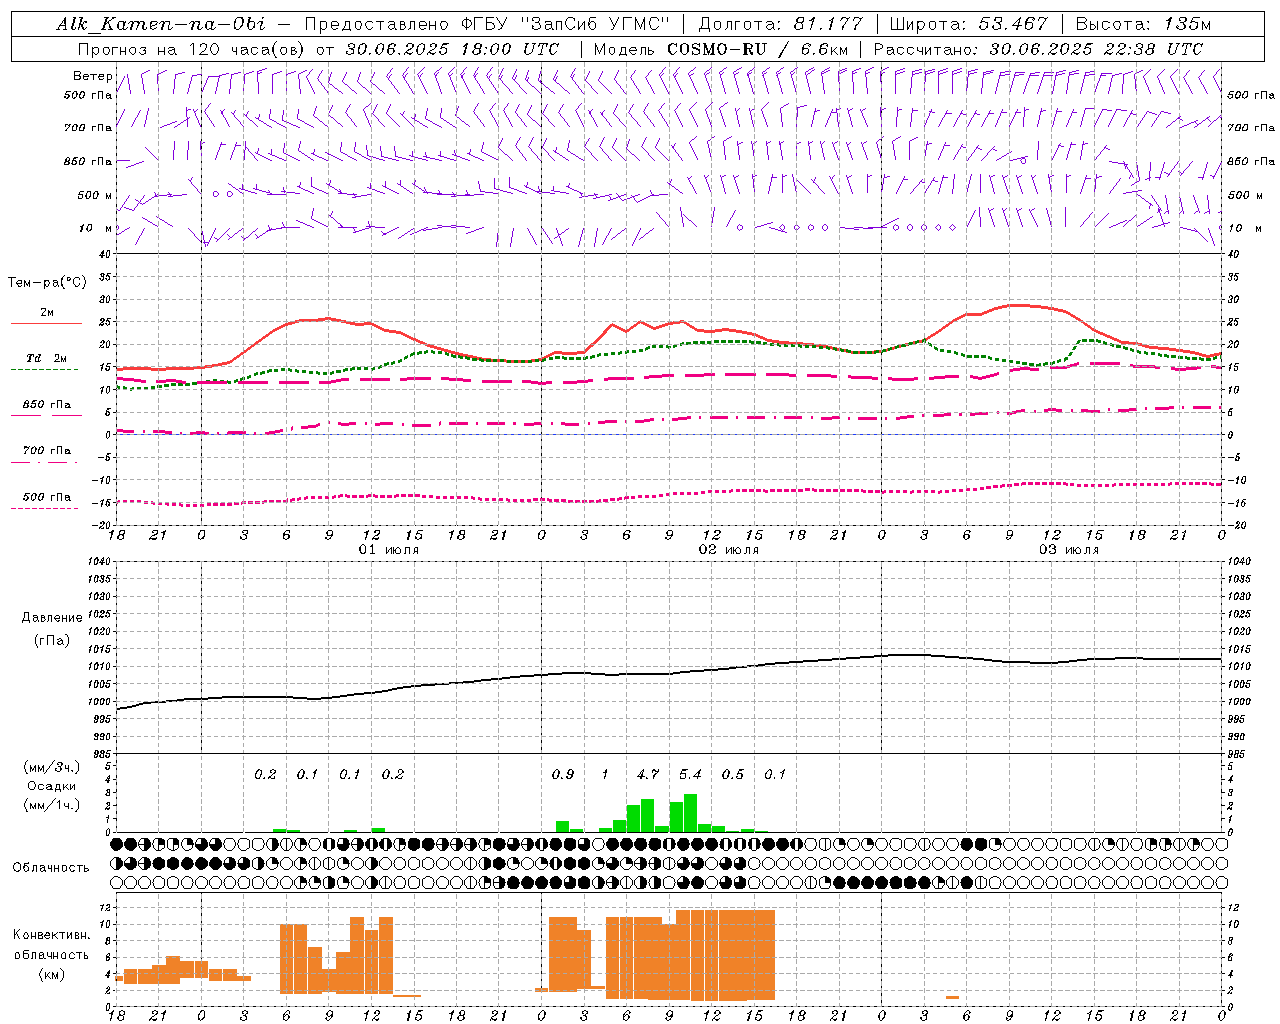Select the "Td 2м" dew point legend entry
The height and width of the screenshot is (1024, 1280).
[47, 358]
